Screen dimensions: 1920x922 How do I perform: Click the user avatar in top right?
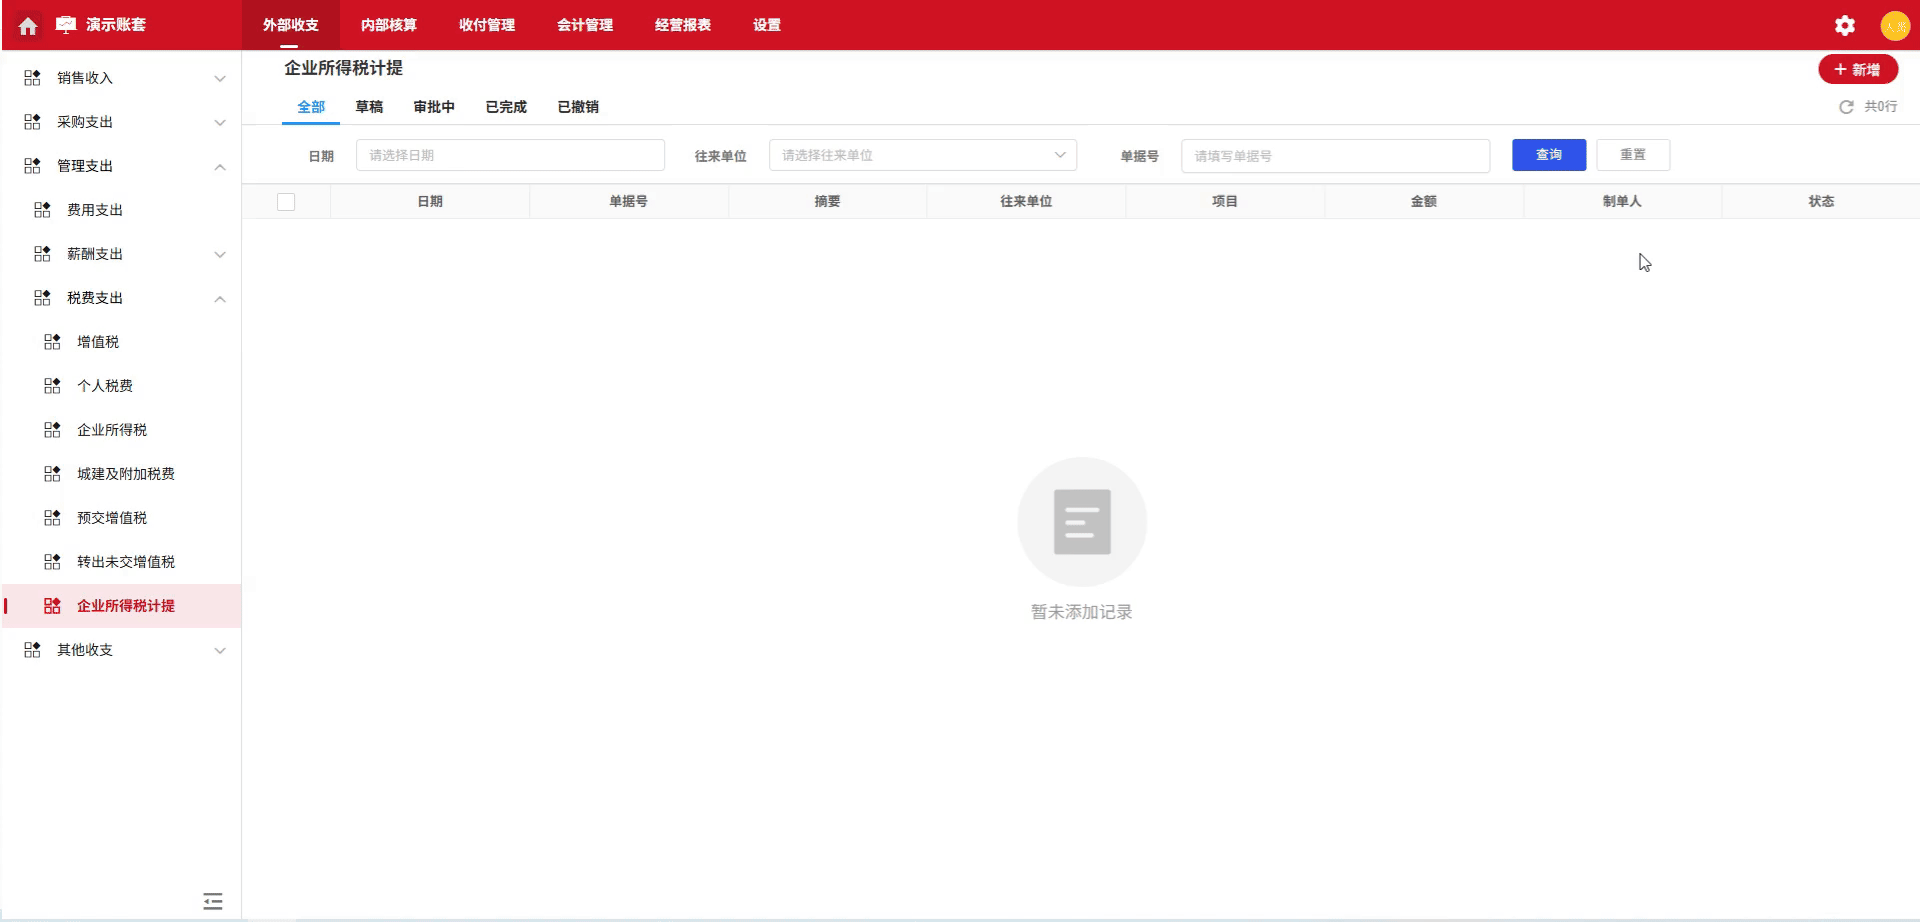pyautogui.click(x=1896, y=26)
